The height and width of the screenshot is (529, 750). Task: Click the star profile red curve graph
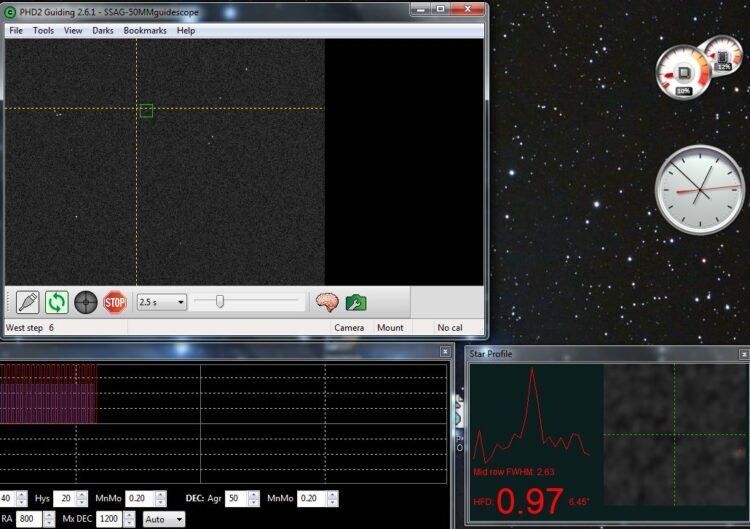(531, 414)
